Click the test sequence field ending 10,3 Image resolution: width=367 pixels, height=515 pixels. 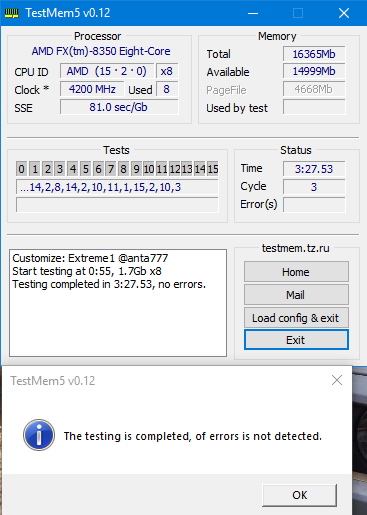(x=117, y=187)
